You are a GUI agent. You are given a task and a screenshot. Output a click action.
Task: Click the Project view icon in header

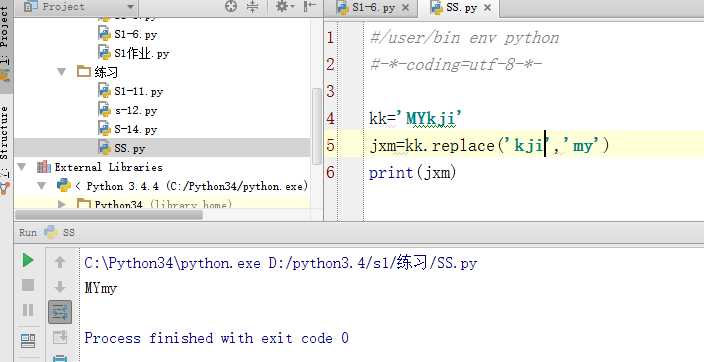tap(30, 6)
